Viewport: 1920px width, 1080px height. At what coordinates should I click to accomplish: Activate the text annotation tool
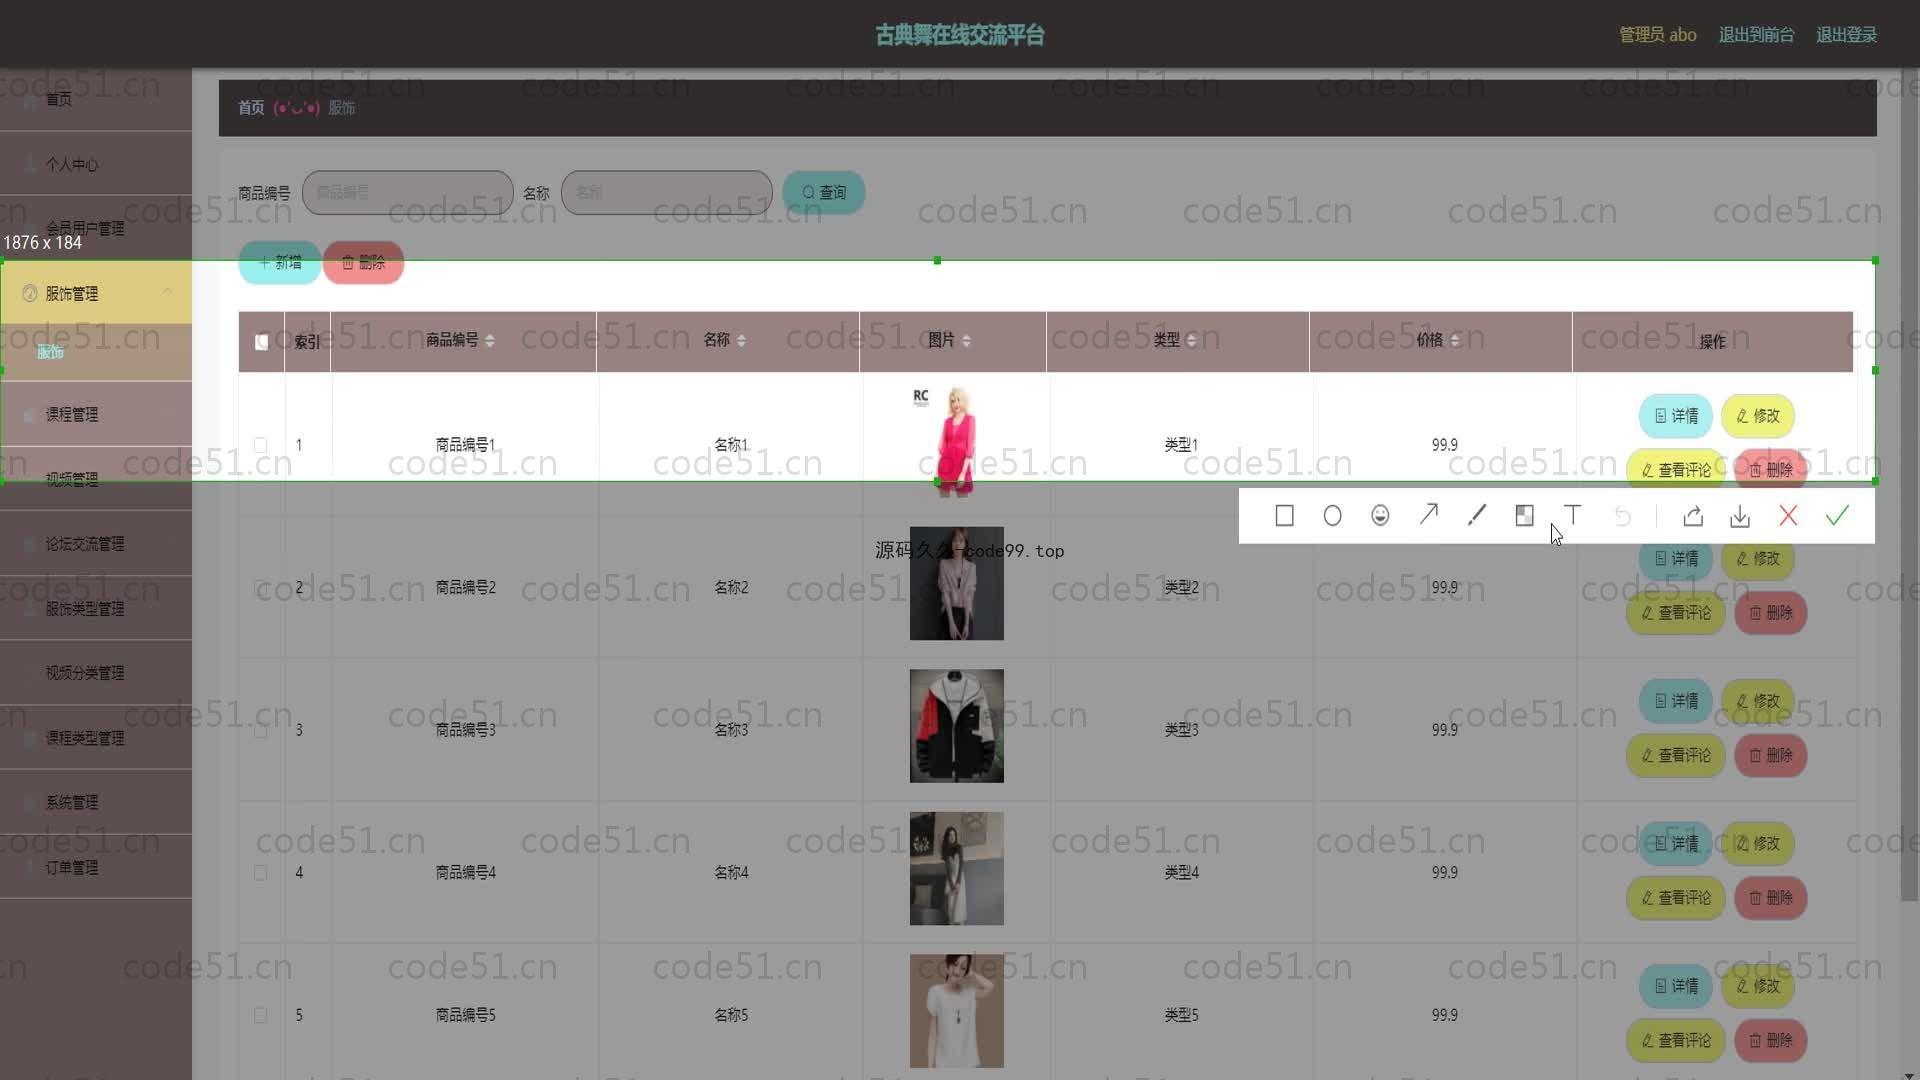click(x=1572, y=515)
